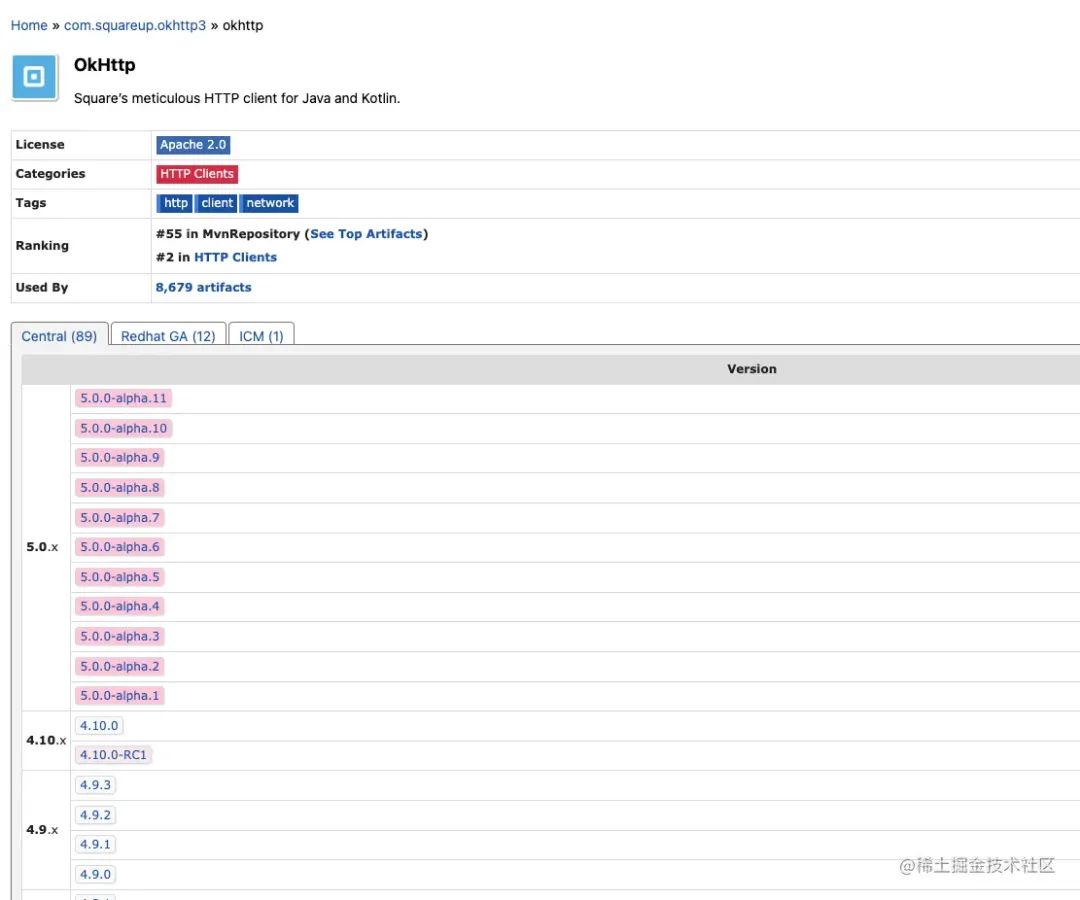1080x900 pixels.
Task: Select the client tag
Action: 217,203
